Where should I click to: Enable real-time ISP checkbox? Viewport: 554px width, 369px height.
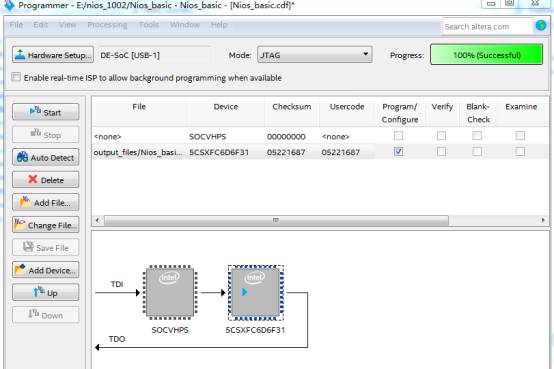click(x=16, y=77)
